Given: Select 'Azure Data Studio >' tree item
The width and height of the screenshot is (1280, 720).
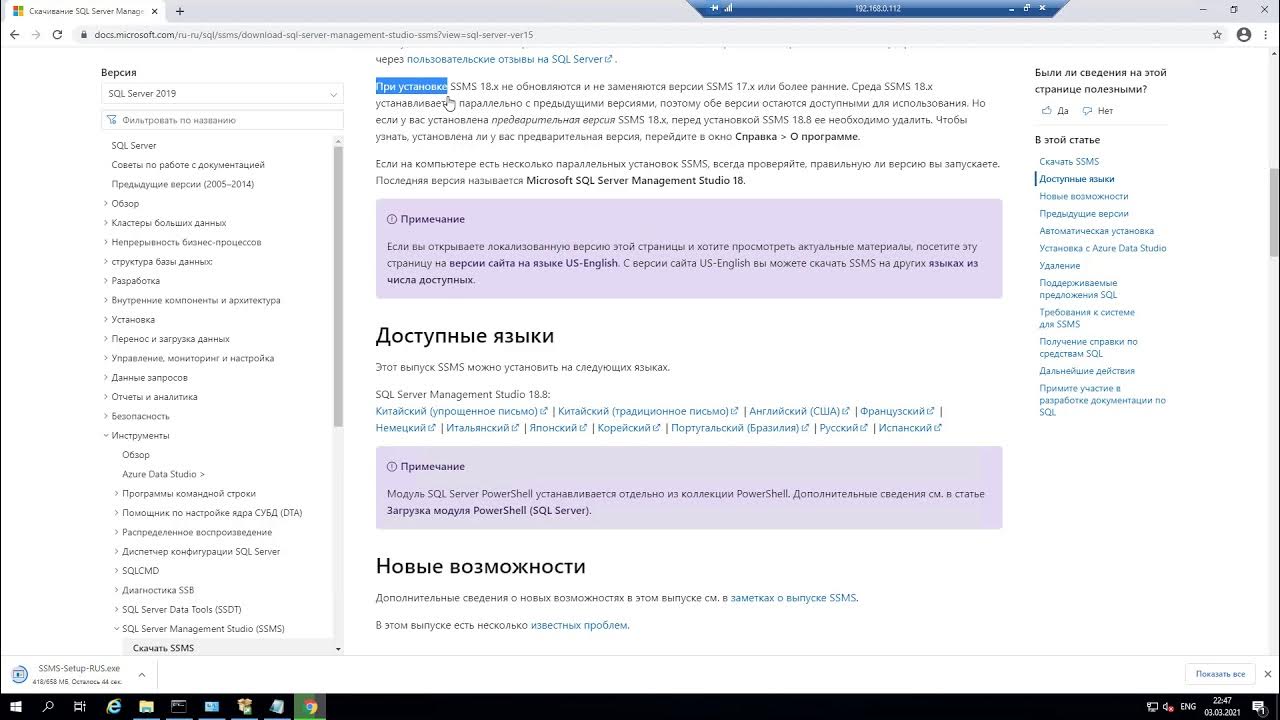Looking at the screenshot, I should tap(163, 474).
